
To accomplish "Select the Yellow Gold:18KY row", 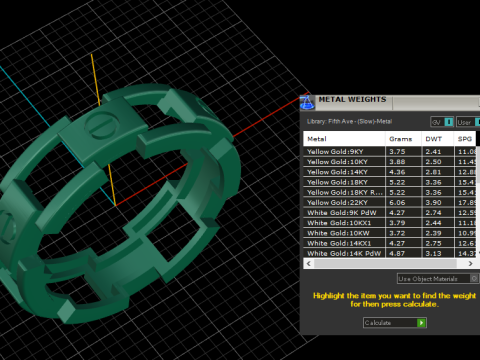I will coord(389,182).
